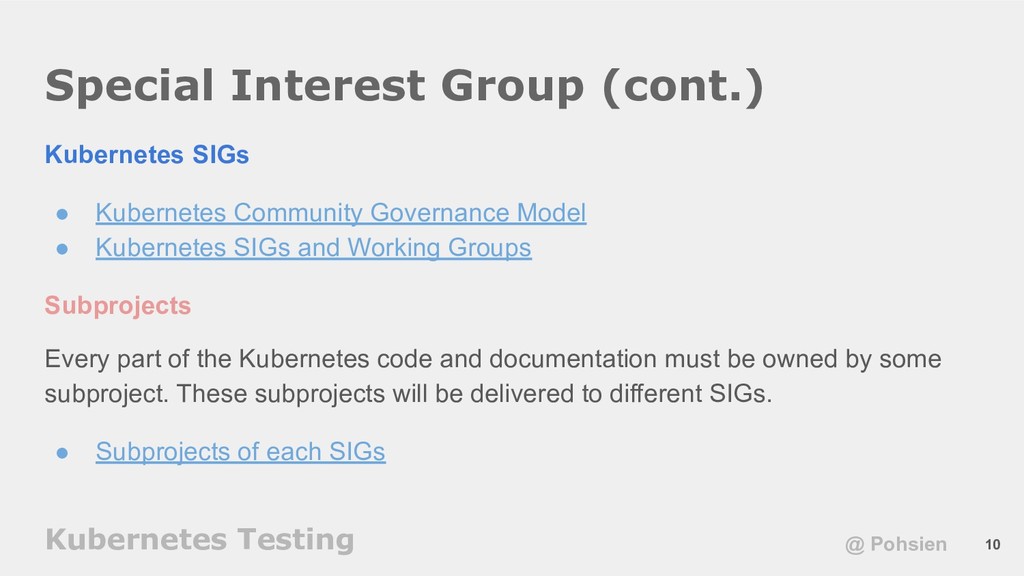Click the blue Kubernetes SIGs heading
The image size is (1024, 576).
tap(147, 155)
